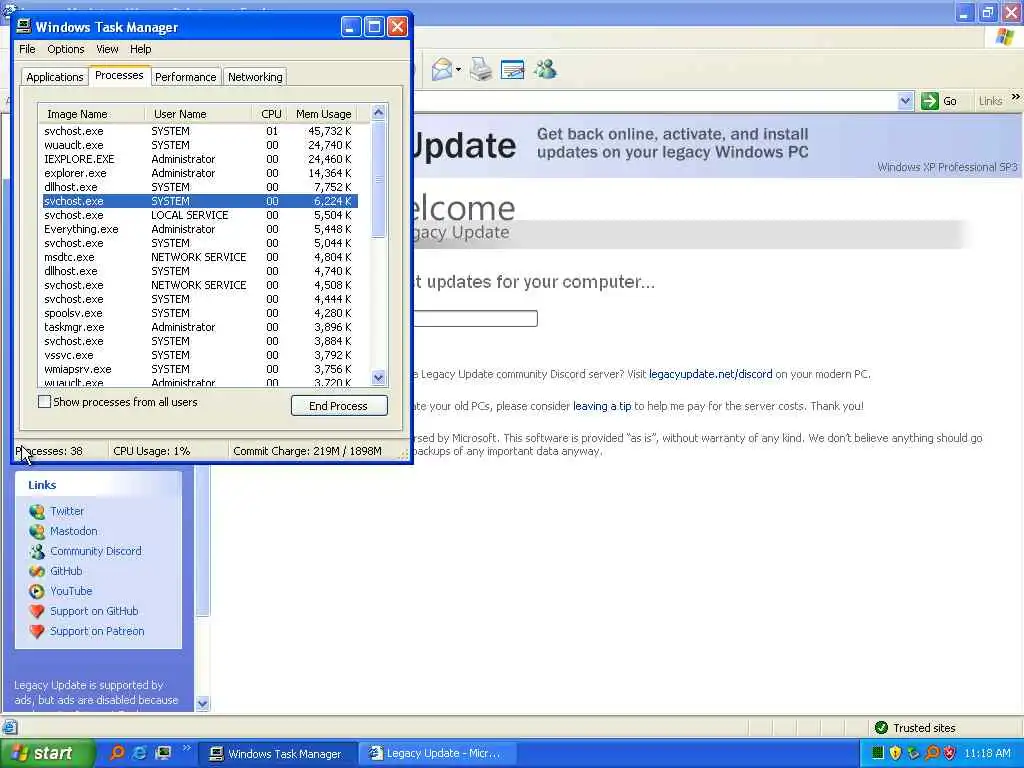Open the Options menu in Task Manager

click(65, 49)
